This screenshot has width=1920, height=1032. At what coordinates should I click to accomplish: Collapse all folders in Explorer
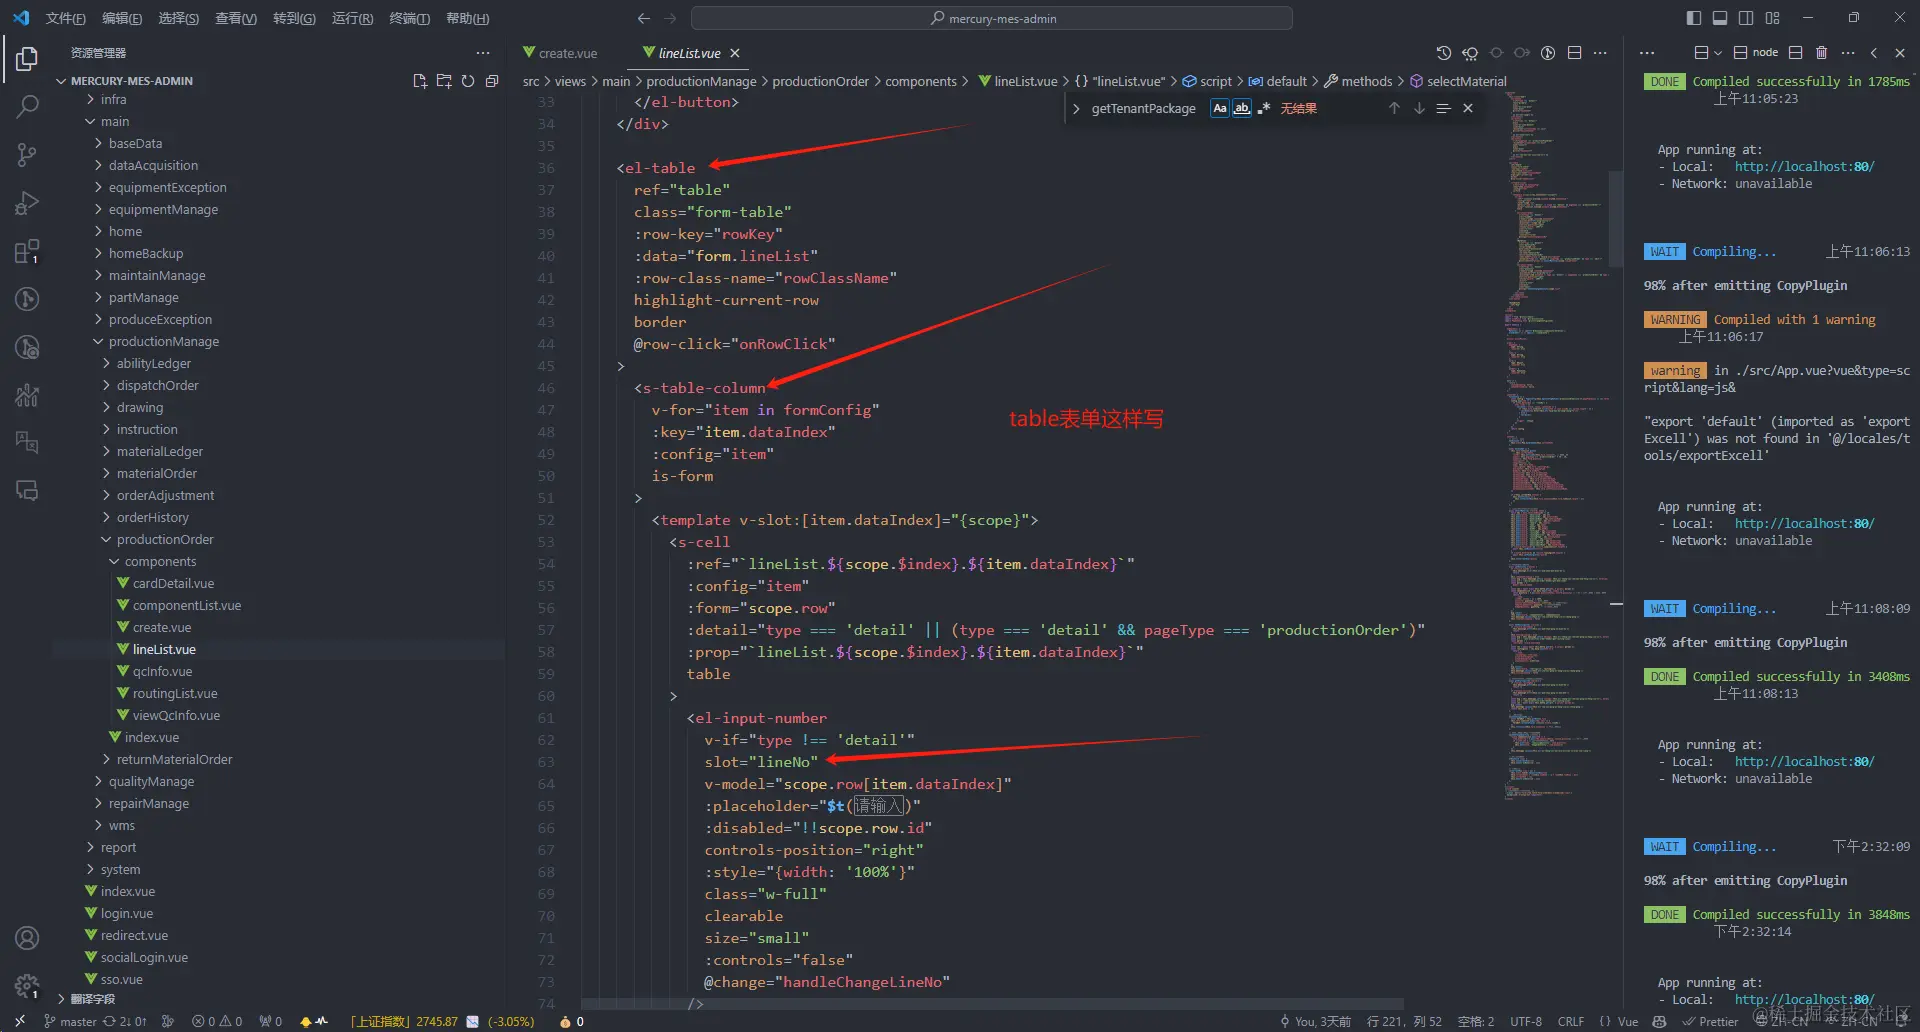coord(492,81)
